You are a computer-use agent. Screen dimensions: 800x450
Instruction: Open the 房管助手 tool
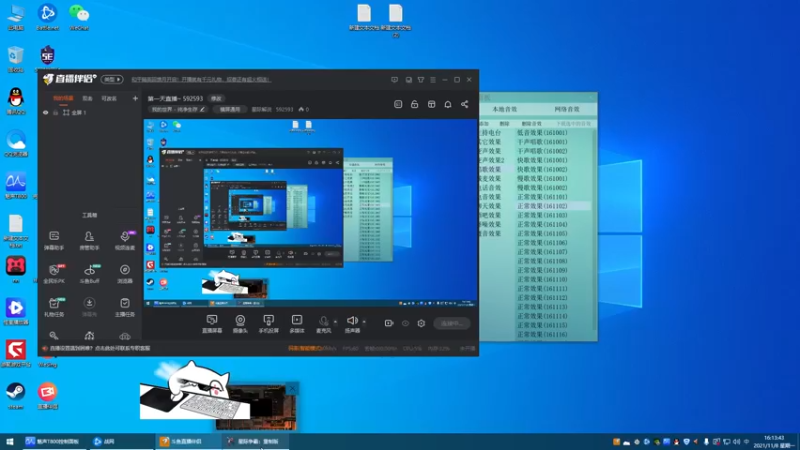click(89, 238)
